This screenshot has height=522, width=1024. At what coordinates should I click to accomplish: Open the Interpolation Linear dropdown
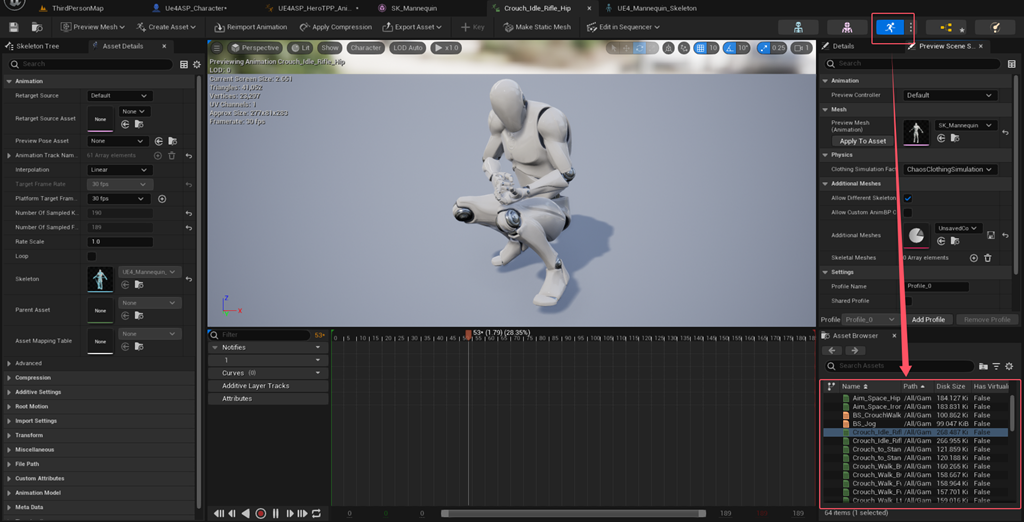pos(120,170)
